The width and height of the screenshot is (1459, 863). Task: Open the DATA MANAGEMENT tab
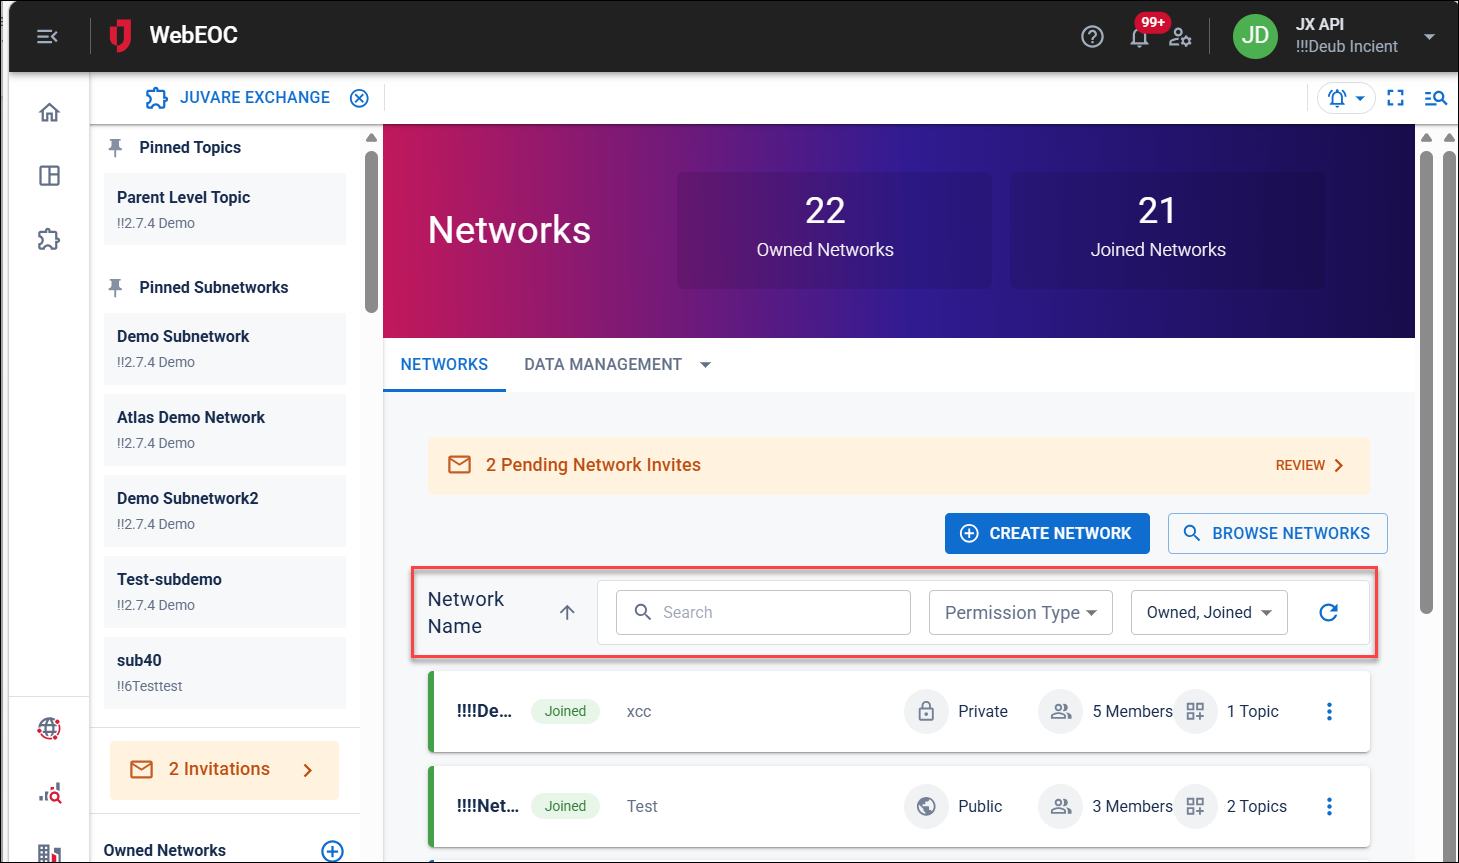point(603,365)
